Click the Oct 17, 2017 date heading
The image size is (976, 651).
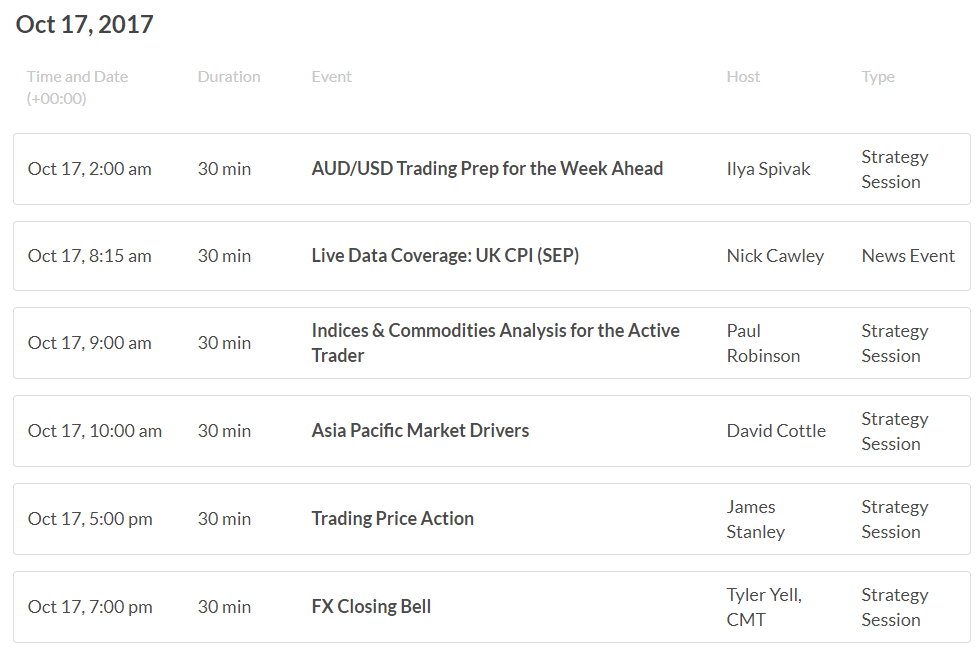[x=84, y=24]
